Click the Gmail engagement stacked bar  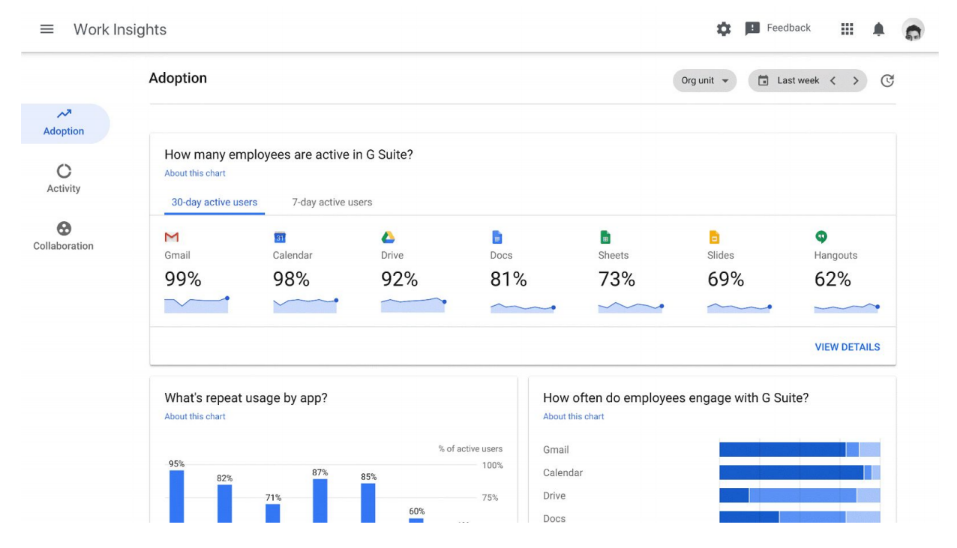(800, 450)
